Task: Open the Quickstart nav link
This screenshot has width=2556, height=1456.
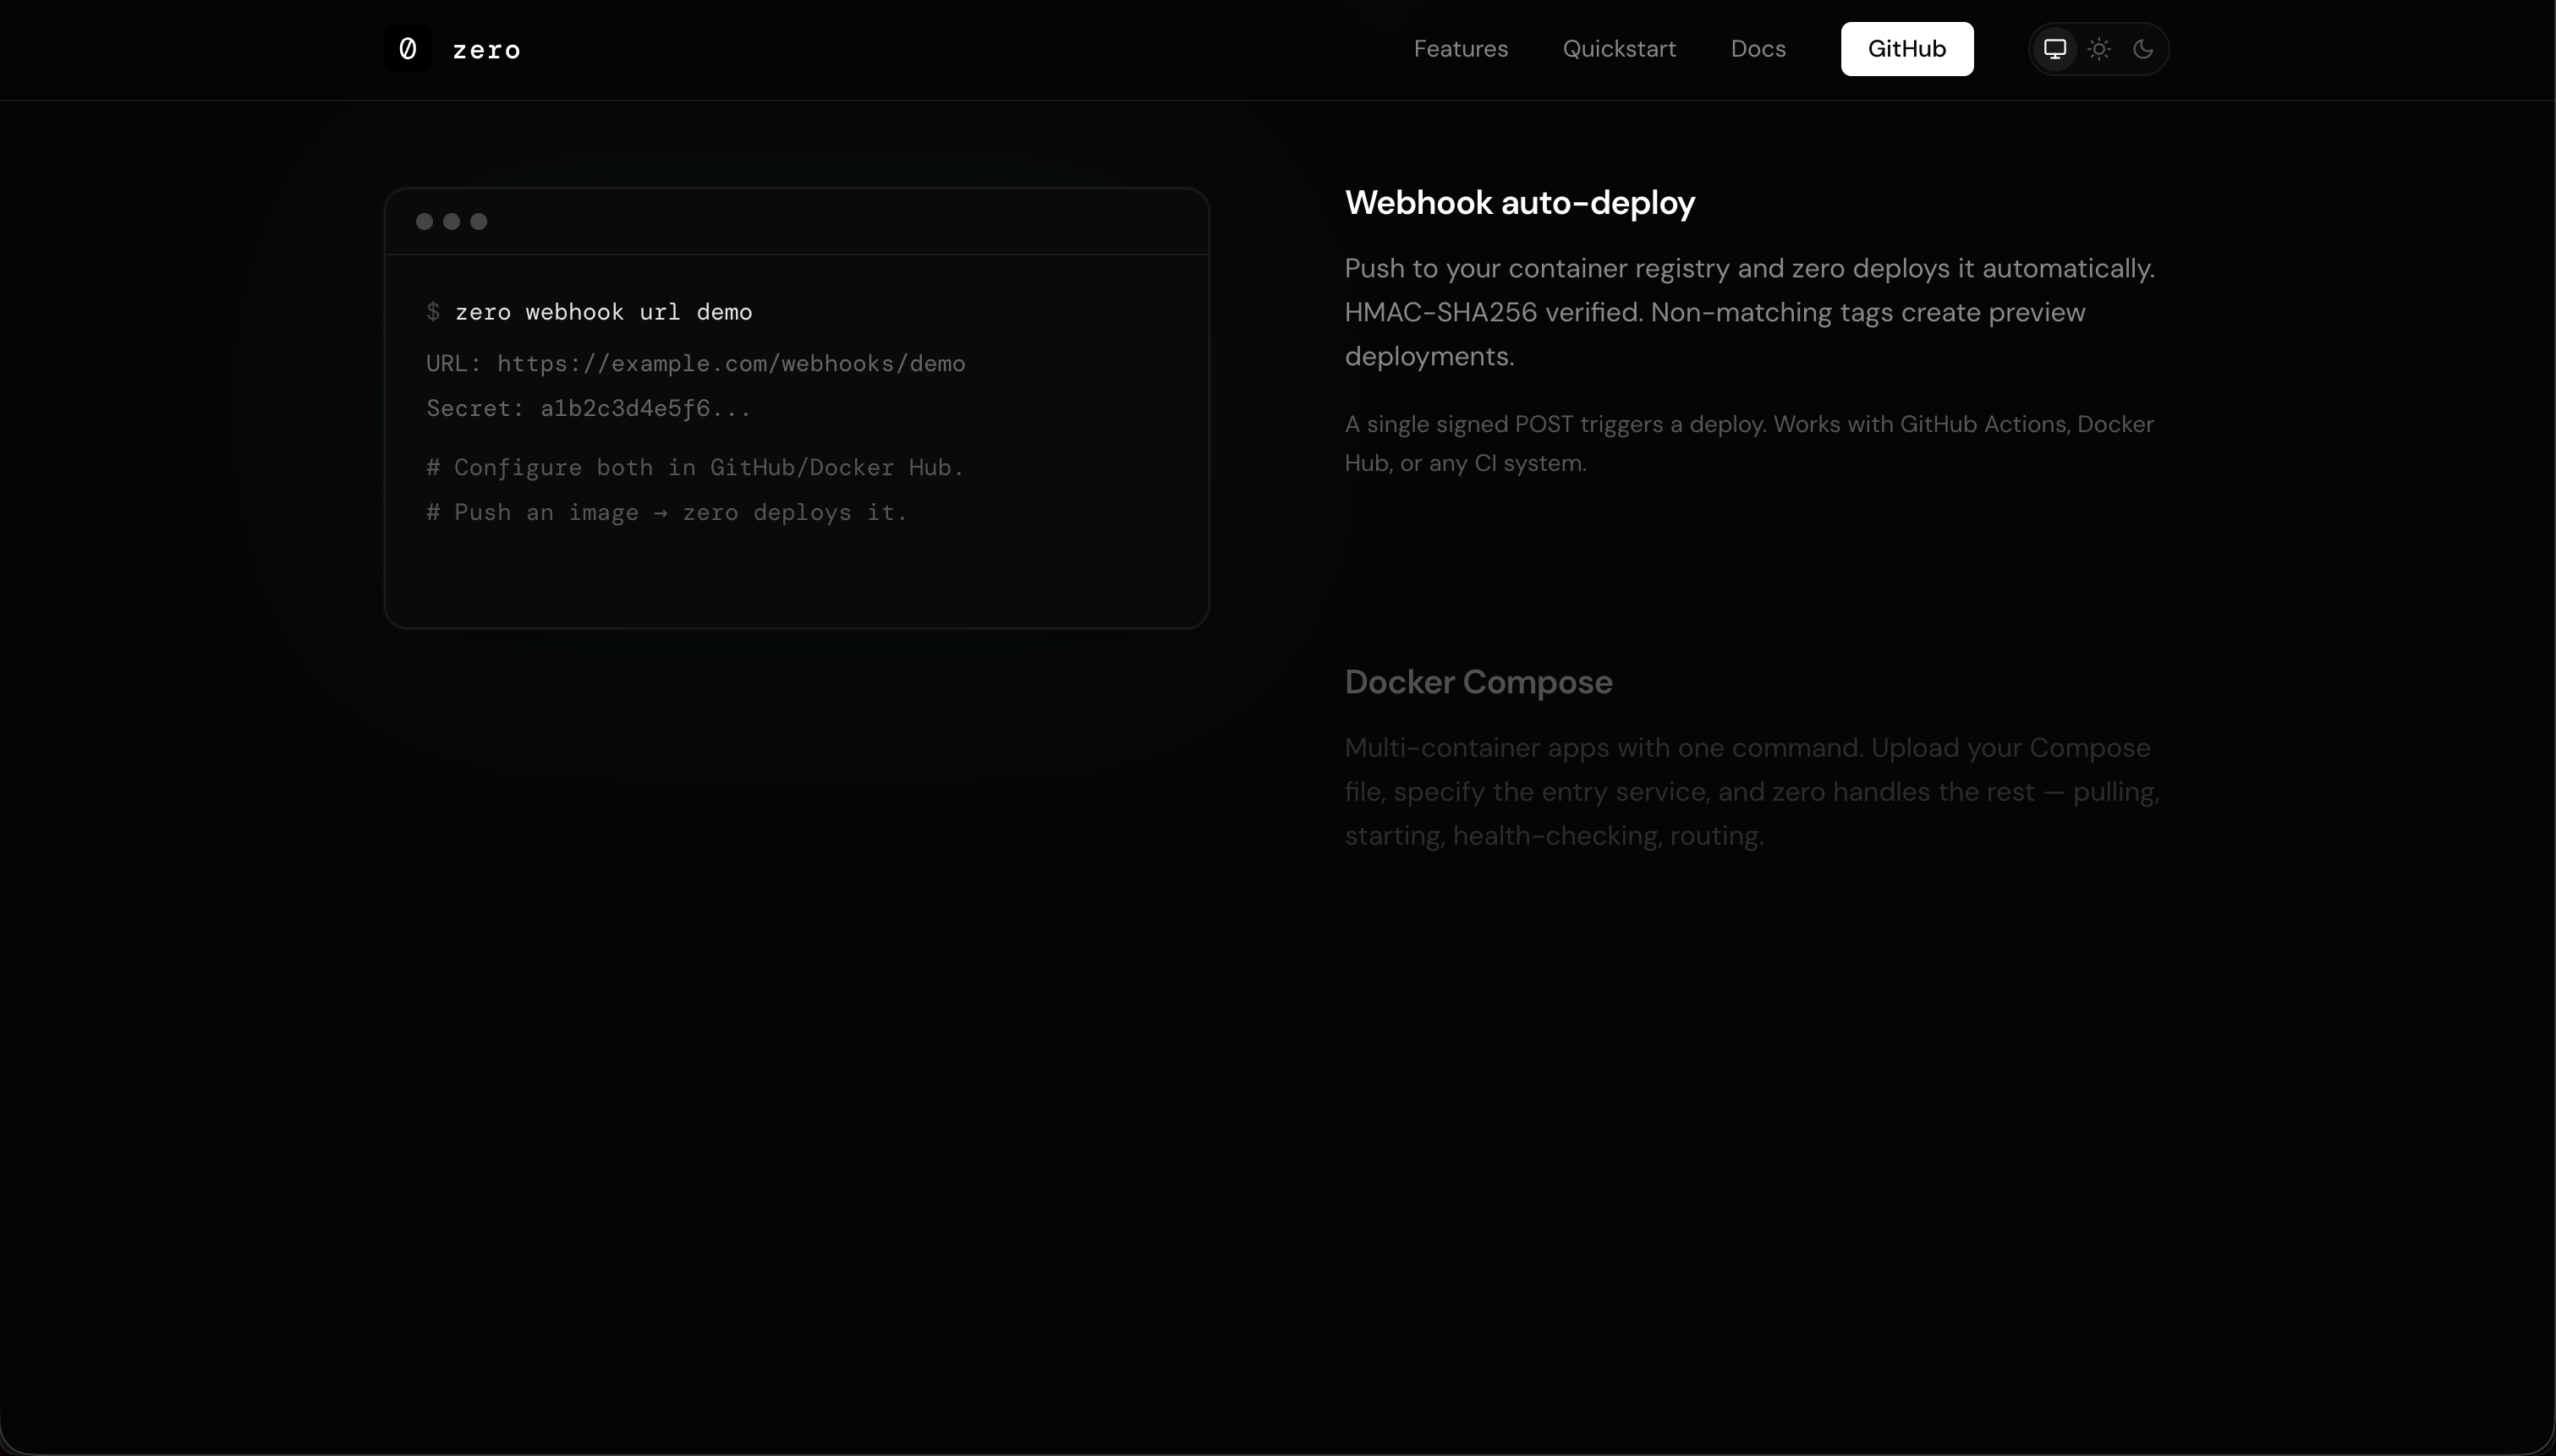Action: pos(1619,49)
